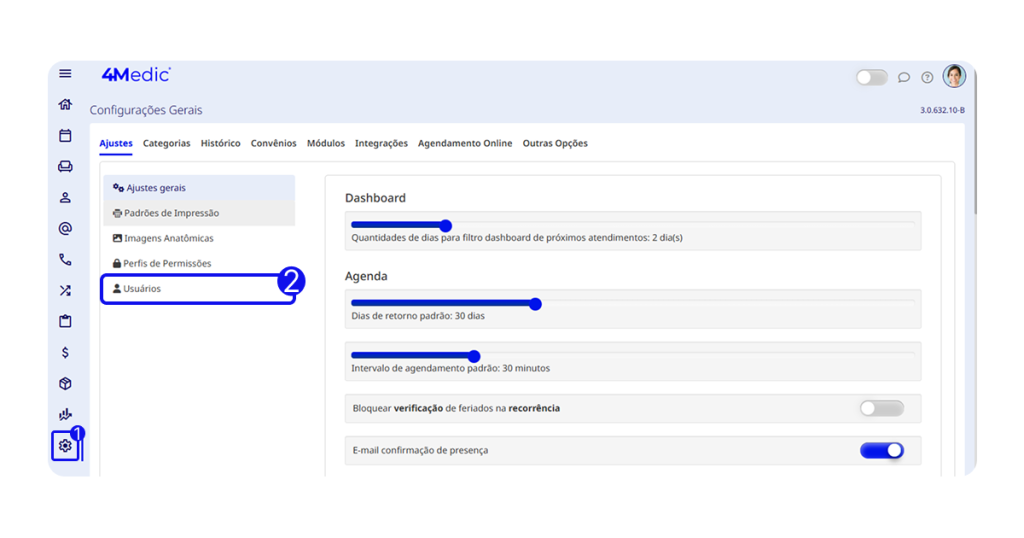
Task: Click the phone icon in sidebar
Action: [65, 260]
